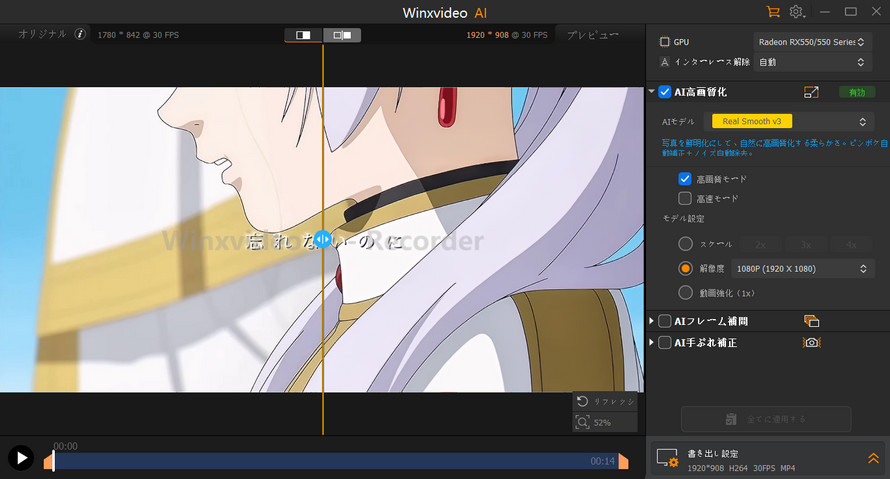Click the AI stabilization camera icon
The image size is (890, 479).
pos(812,343)
